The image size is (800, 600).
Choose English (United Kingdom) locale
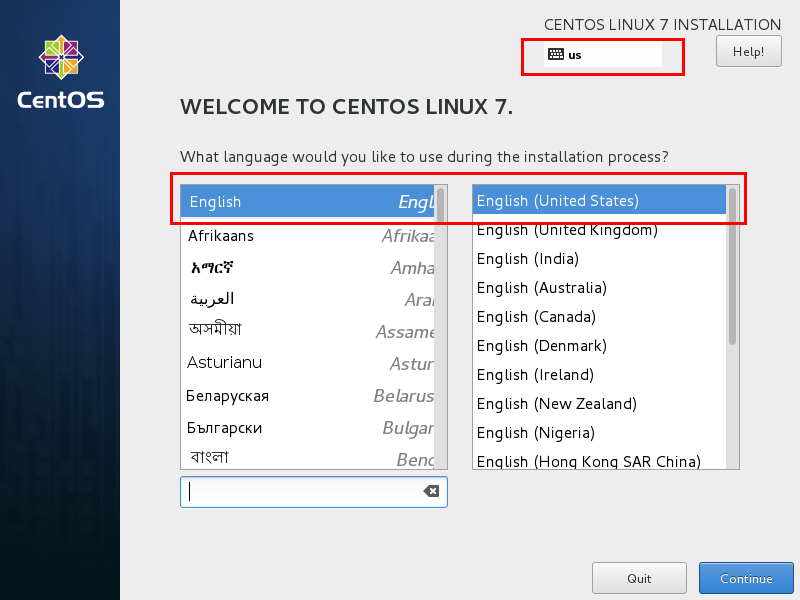pyautogui.click(x=570, y=230)
